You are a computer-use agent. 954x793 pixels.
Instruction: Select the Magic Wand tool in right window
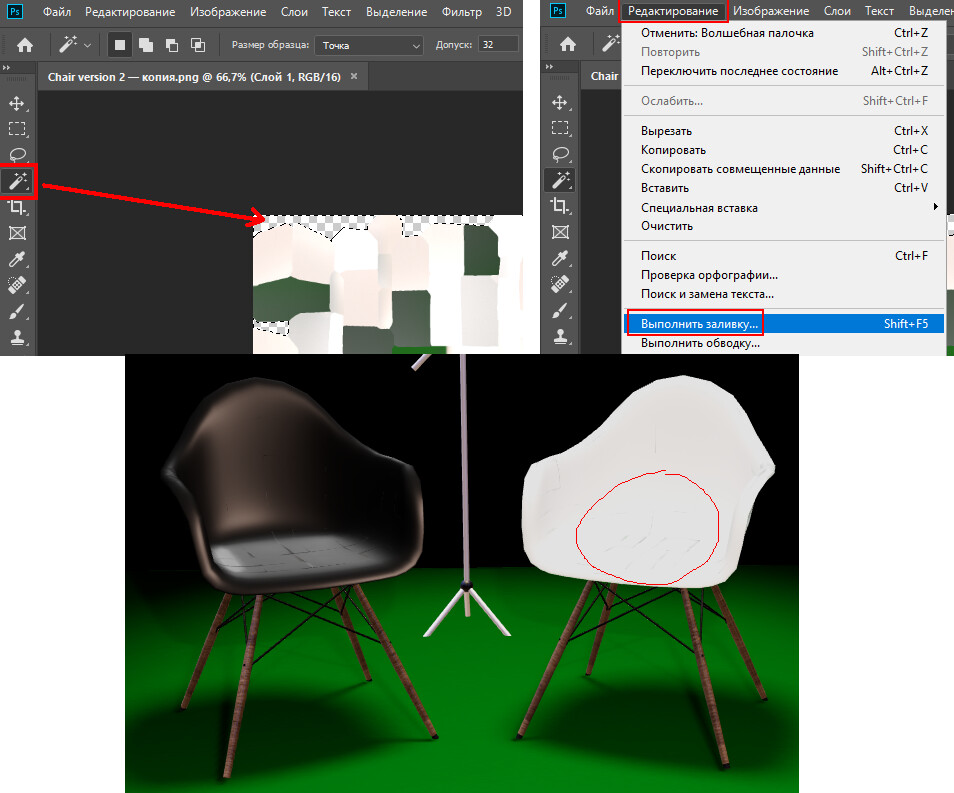click(x=560, y=180)
